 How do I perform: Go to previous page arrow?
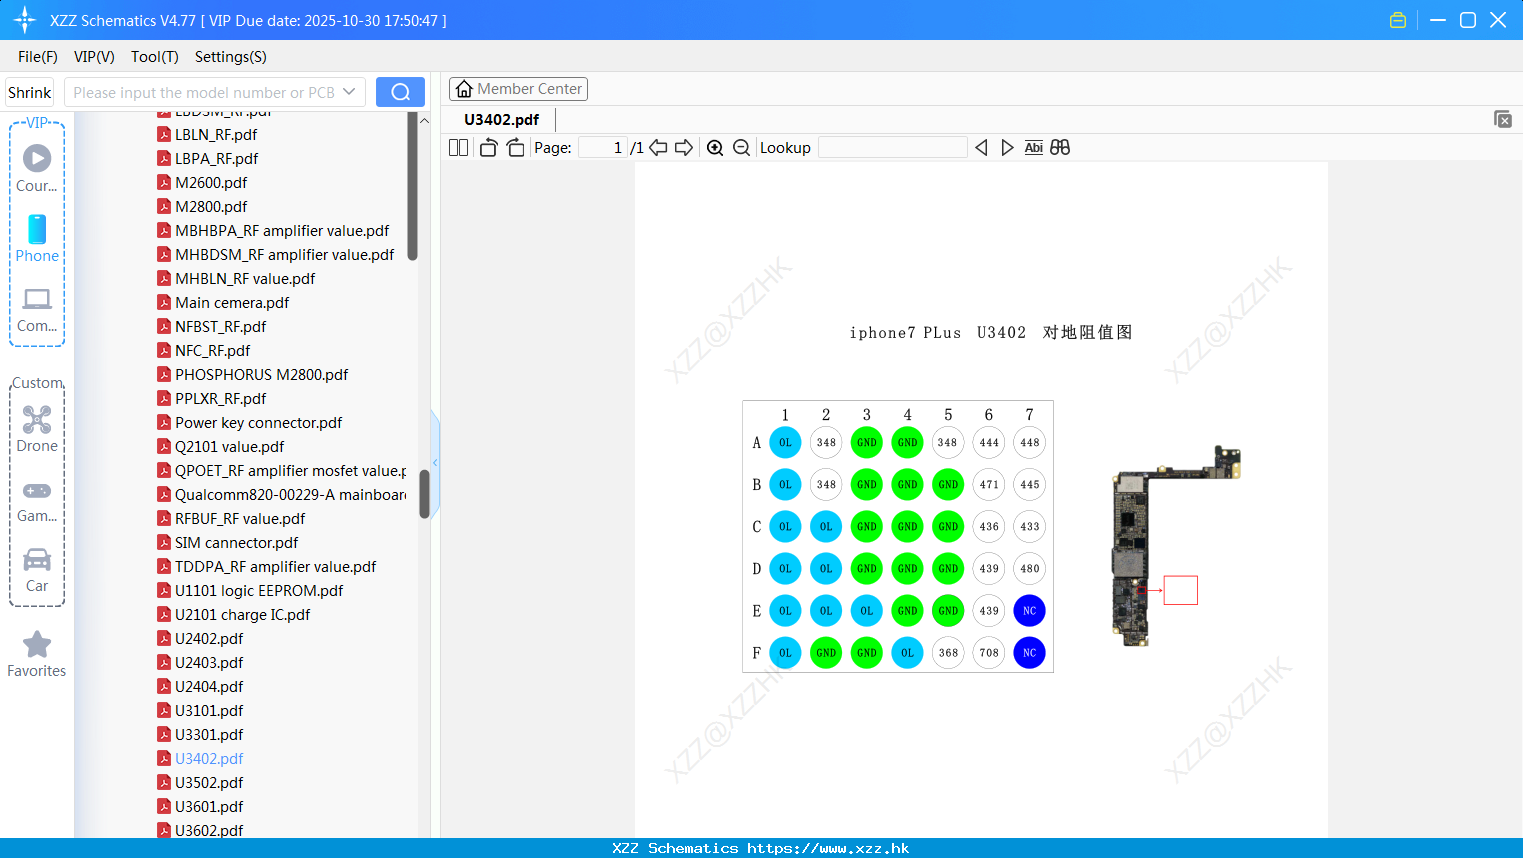point(658,148)
